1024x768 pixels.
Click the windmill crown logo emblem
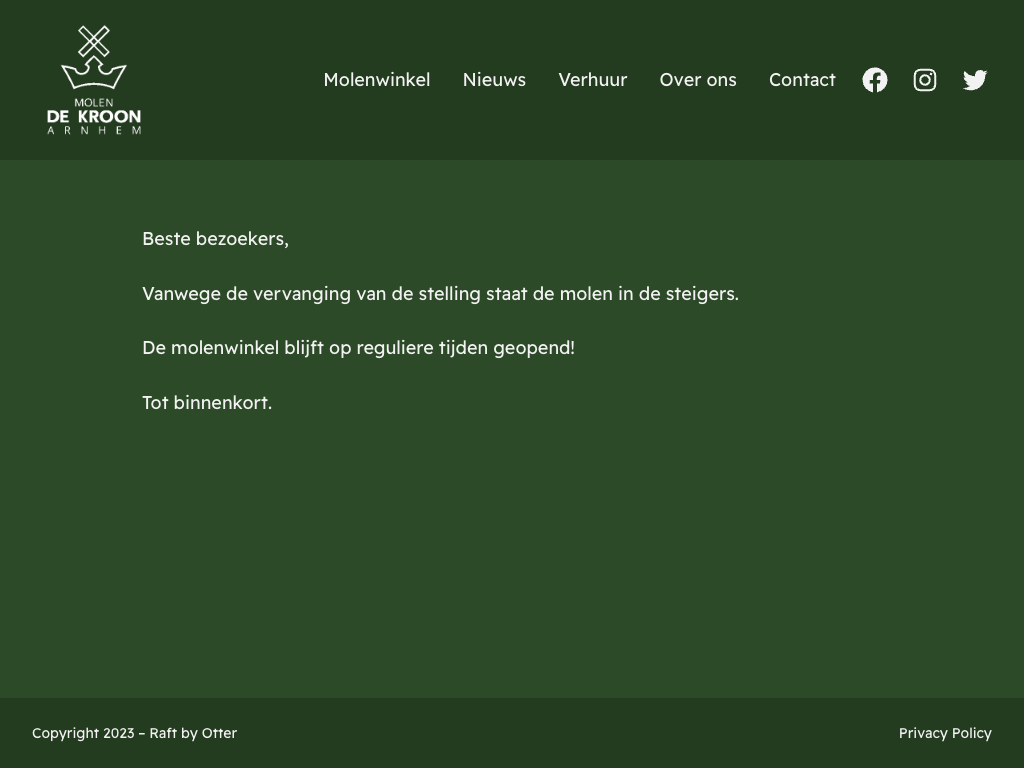pos(94,58)
